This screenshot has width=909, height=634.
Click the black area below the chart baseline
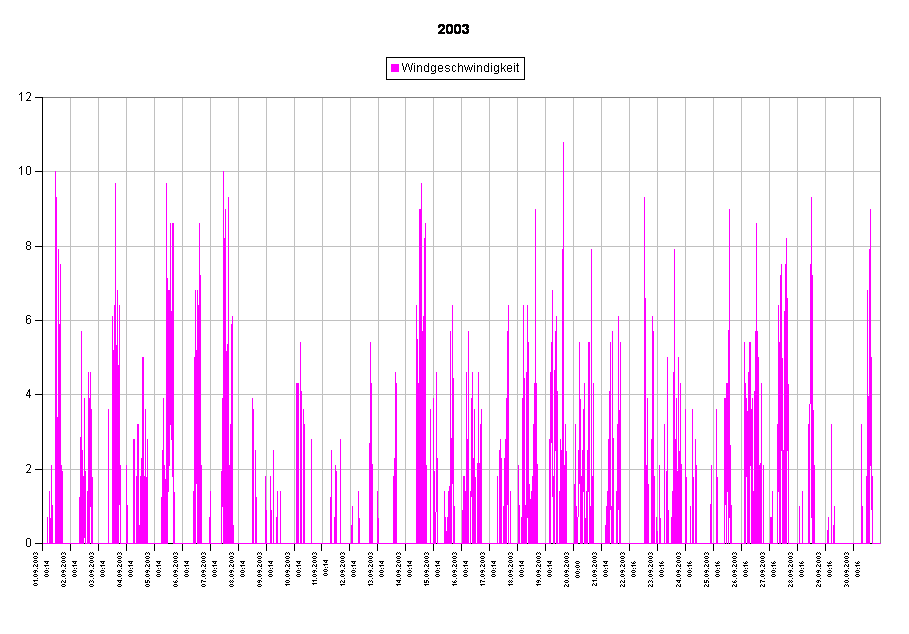(x=454, y=590)
